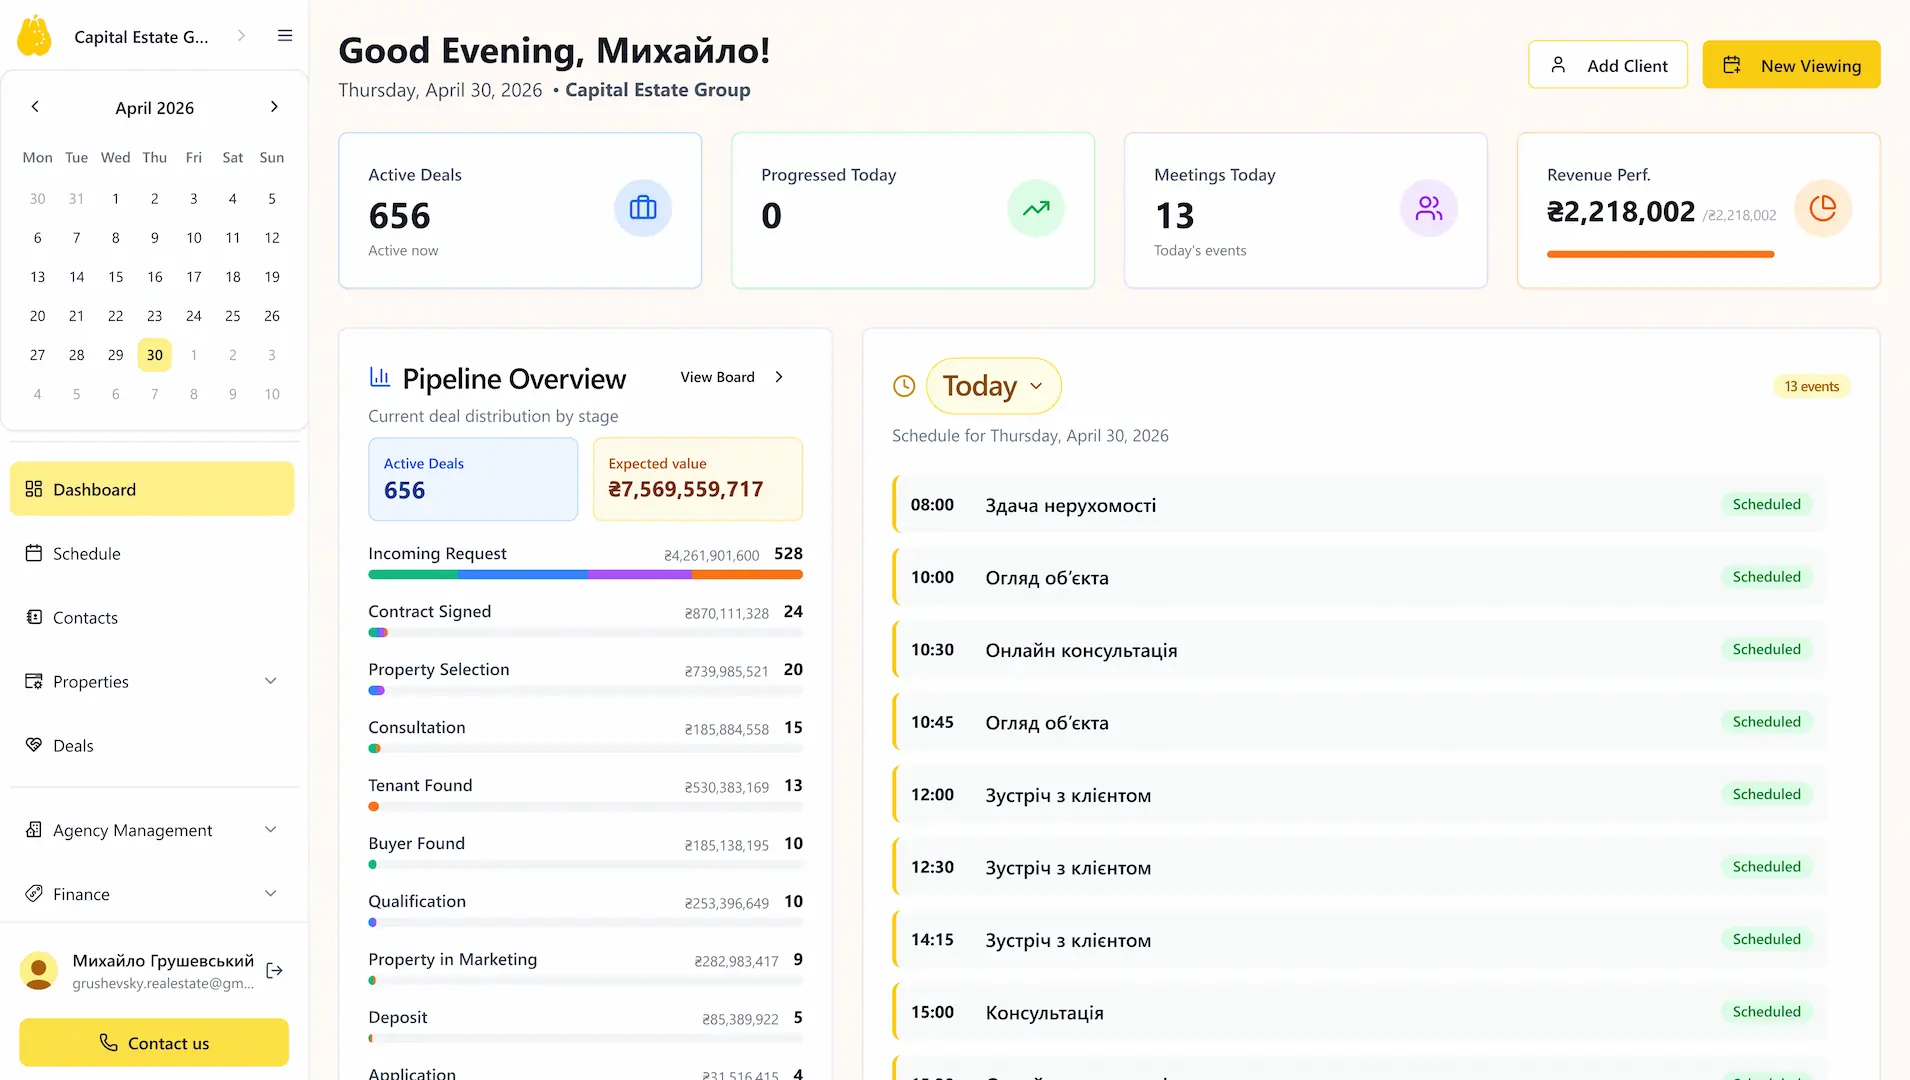
Task: Click the Properties icon in sidebar
Action: 34,681
